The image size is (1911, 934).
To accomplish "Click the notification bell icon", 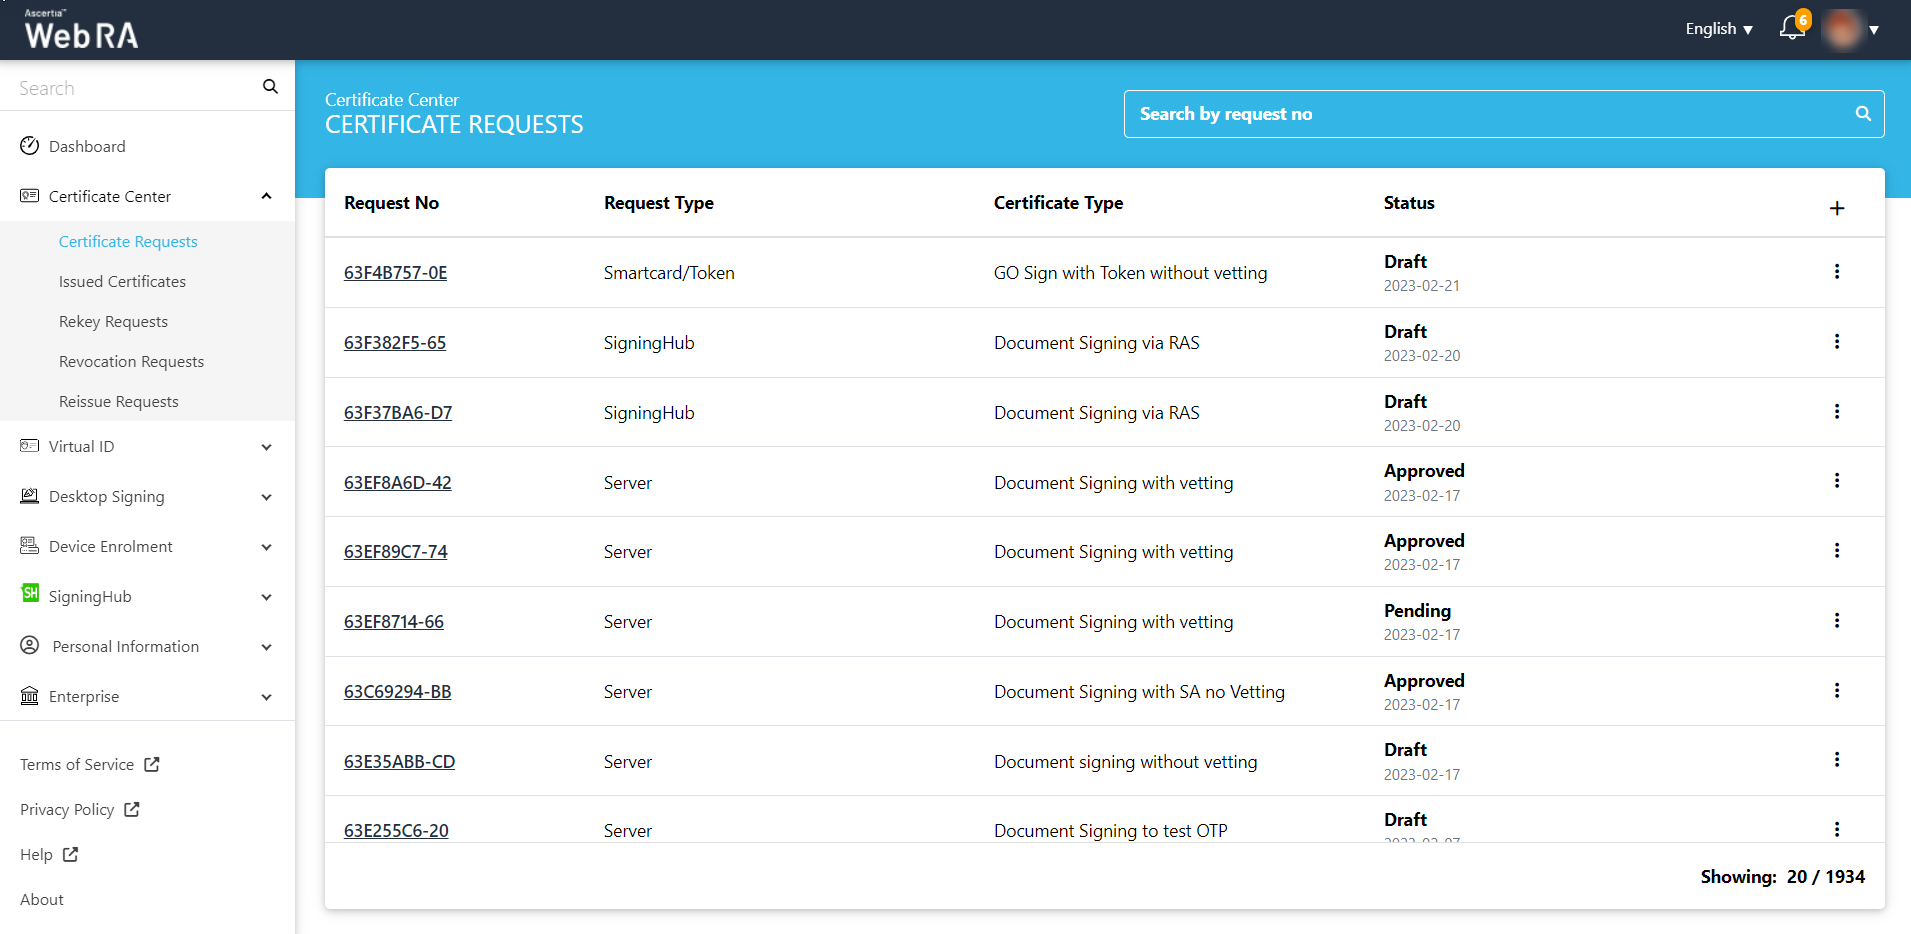I will 1792,29.
